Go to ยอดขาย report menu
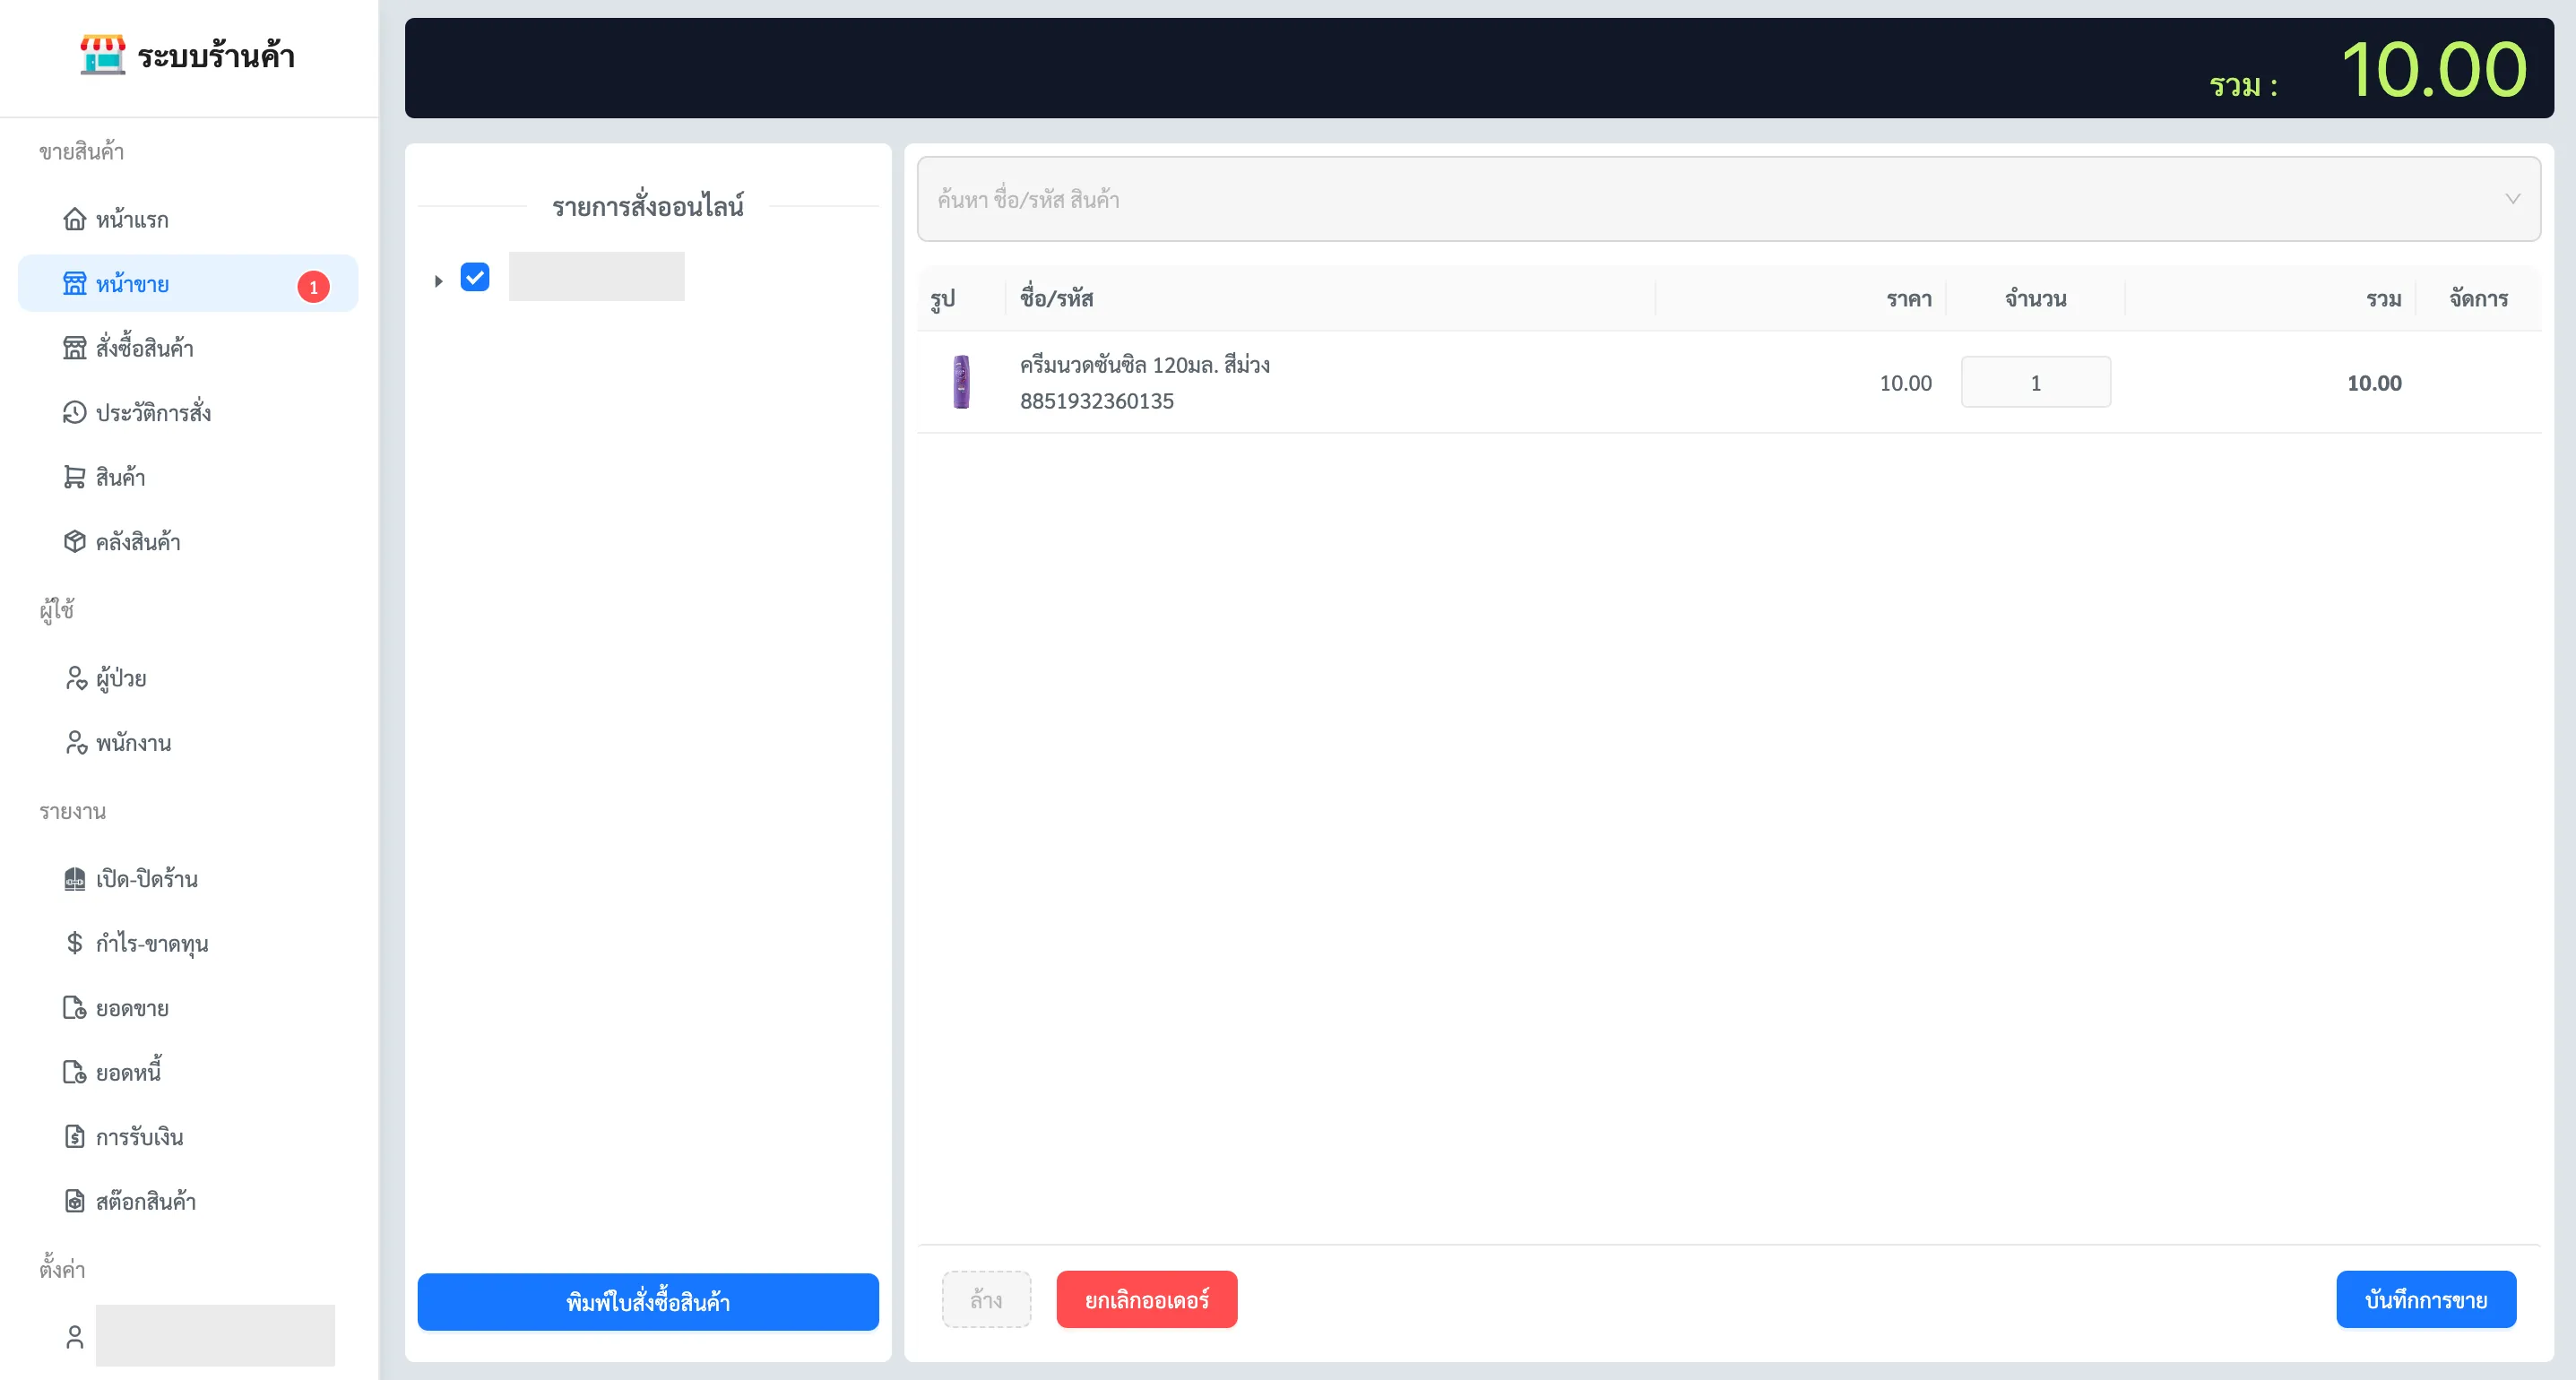2576x1380 pixels. tap(132, 1008)
